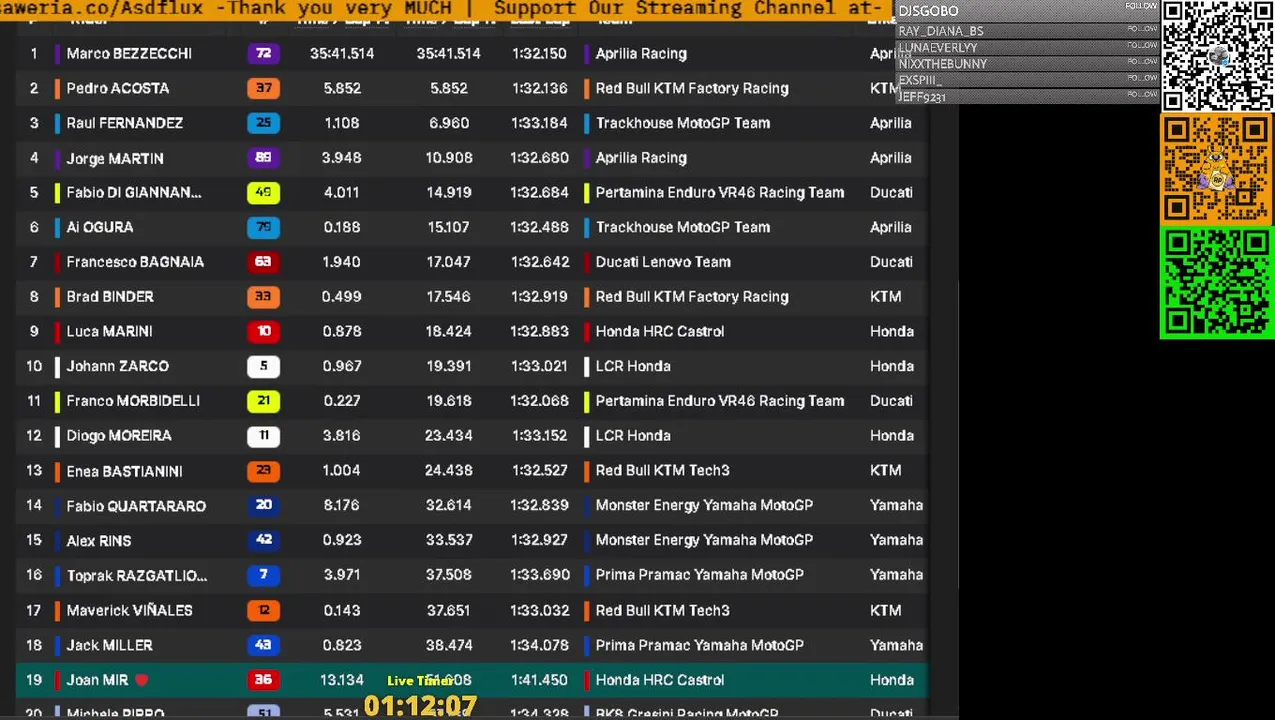Click Alex Rins' number 42 badge

tap(263, 540)
